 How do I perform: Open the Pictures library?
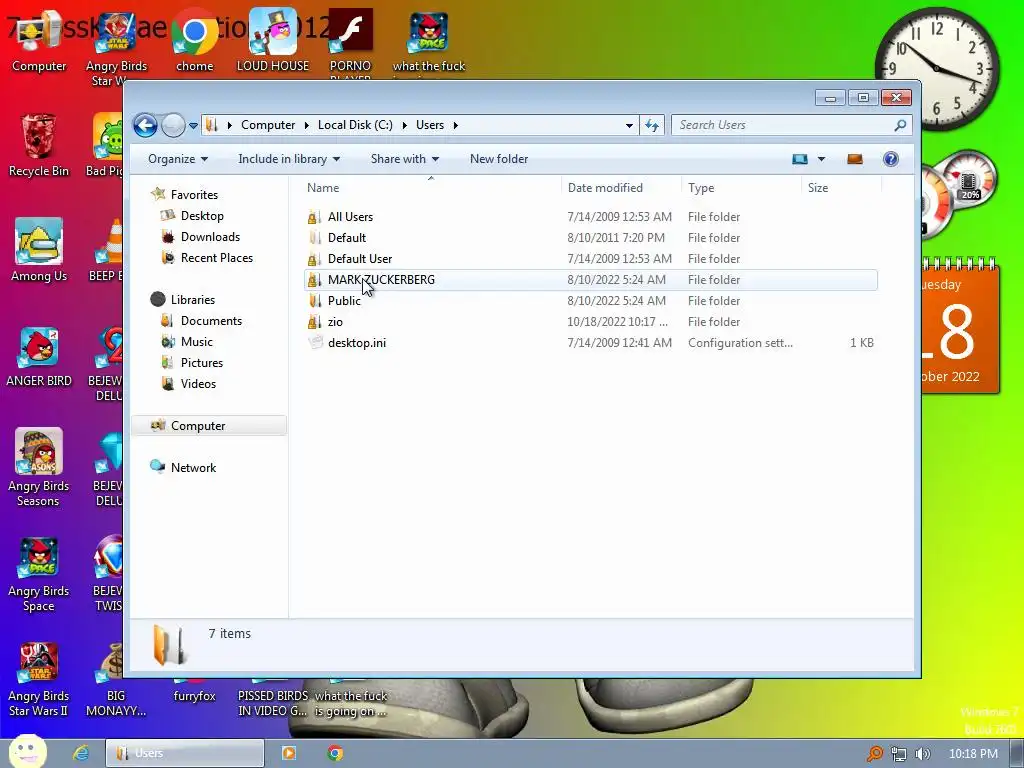point(202,362)
